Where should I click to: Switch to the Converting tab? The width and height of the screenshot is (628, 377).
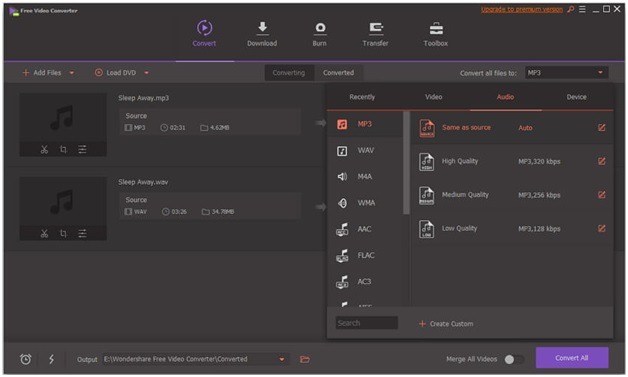(x=289, y=73)
